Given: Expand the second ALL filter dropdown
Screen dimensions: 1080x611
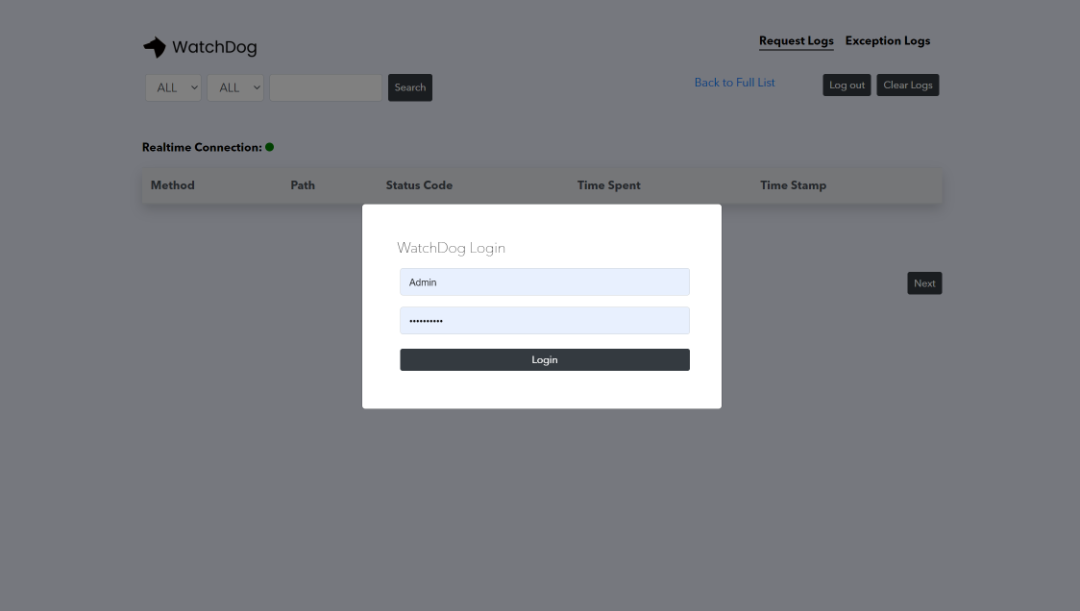Looking at the screenshot, I should 235,88.
